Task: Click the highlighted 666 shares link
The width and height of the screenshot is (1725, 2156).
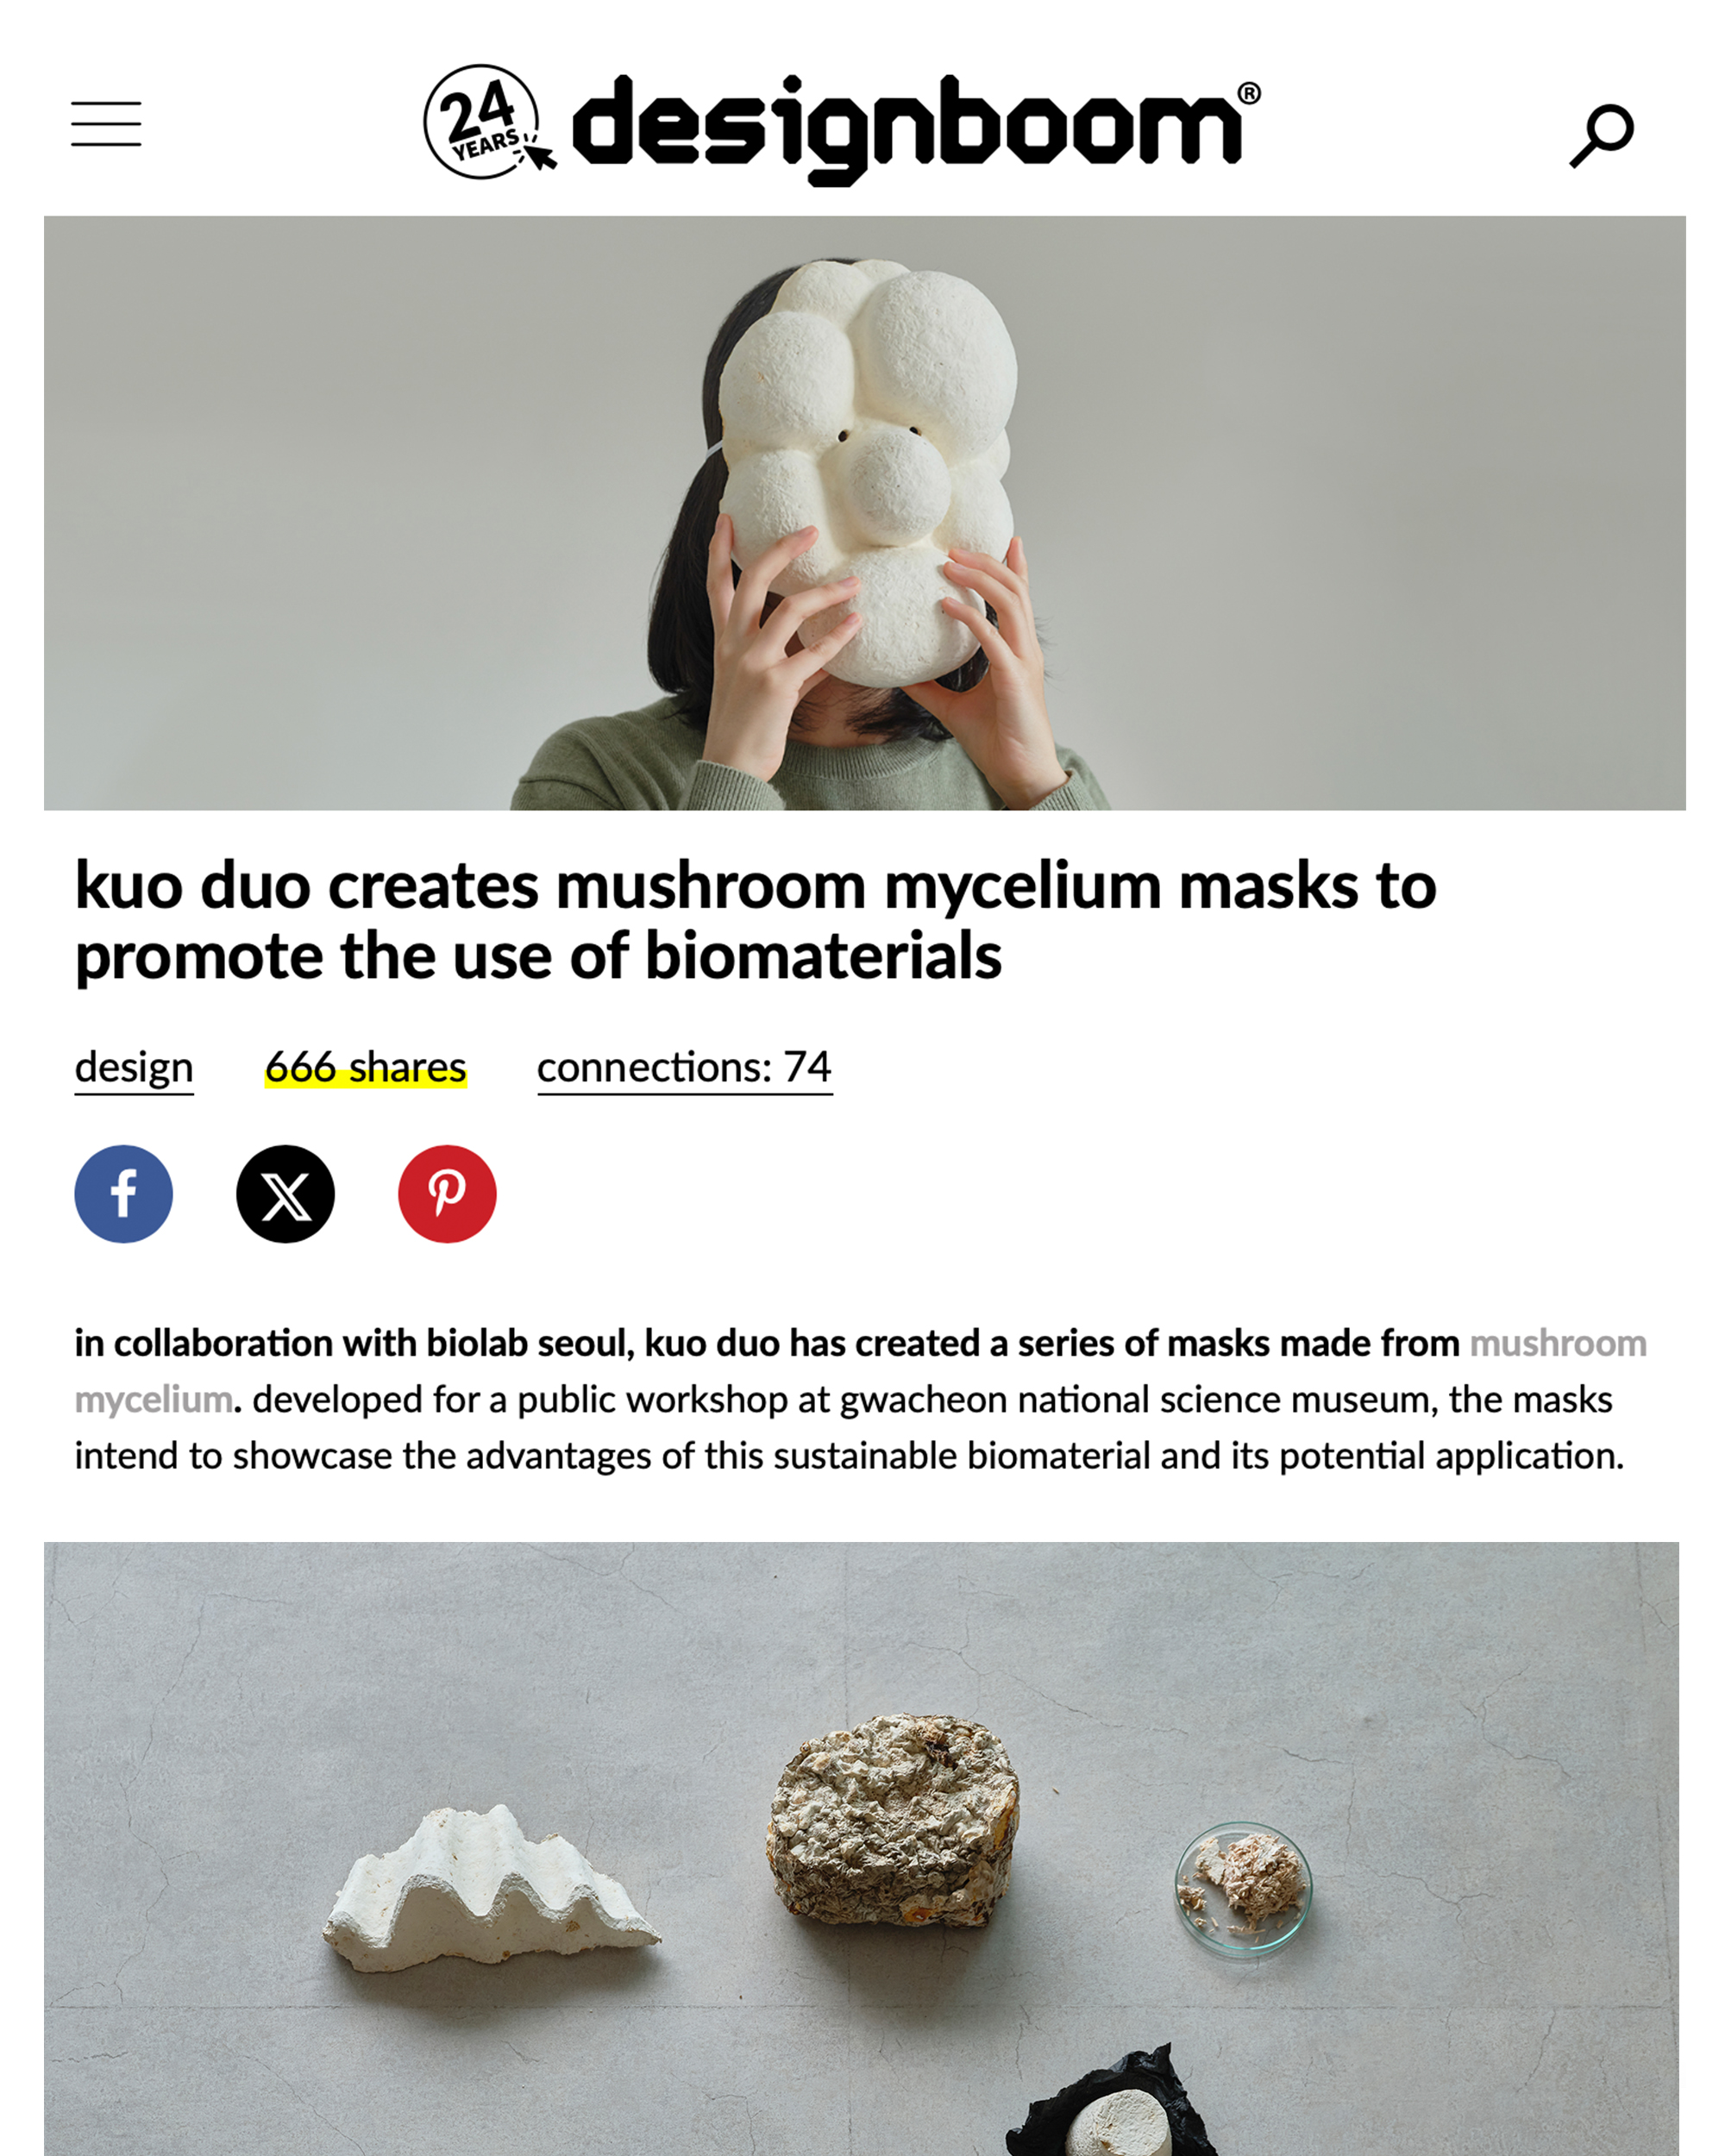Action: click(366, 1067)
